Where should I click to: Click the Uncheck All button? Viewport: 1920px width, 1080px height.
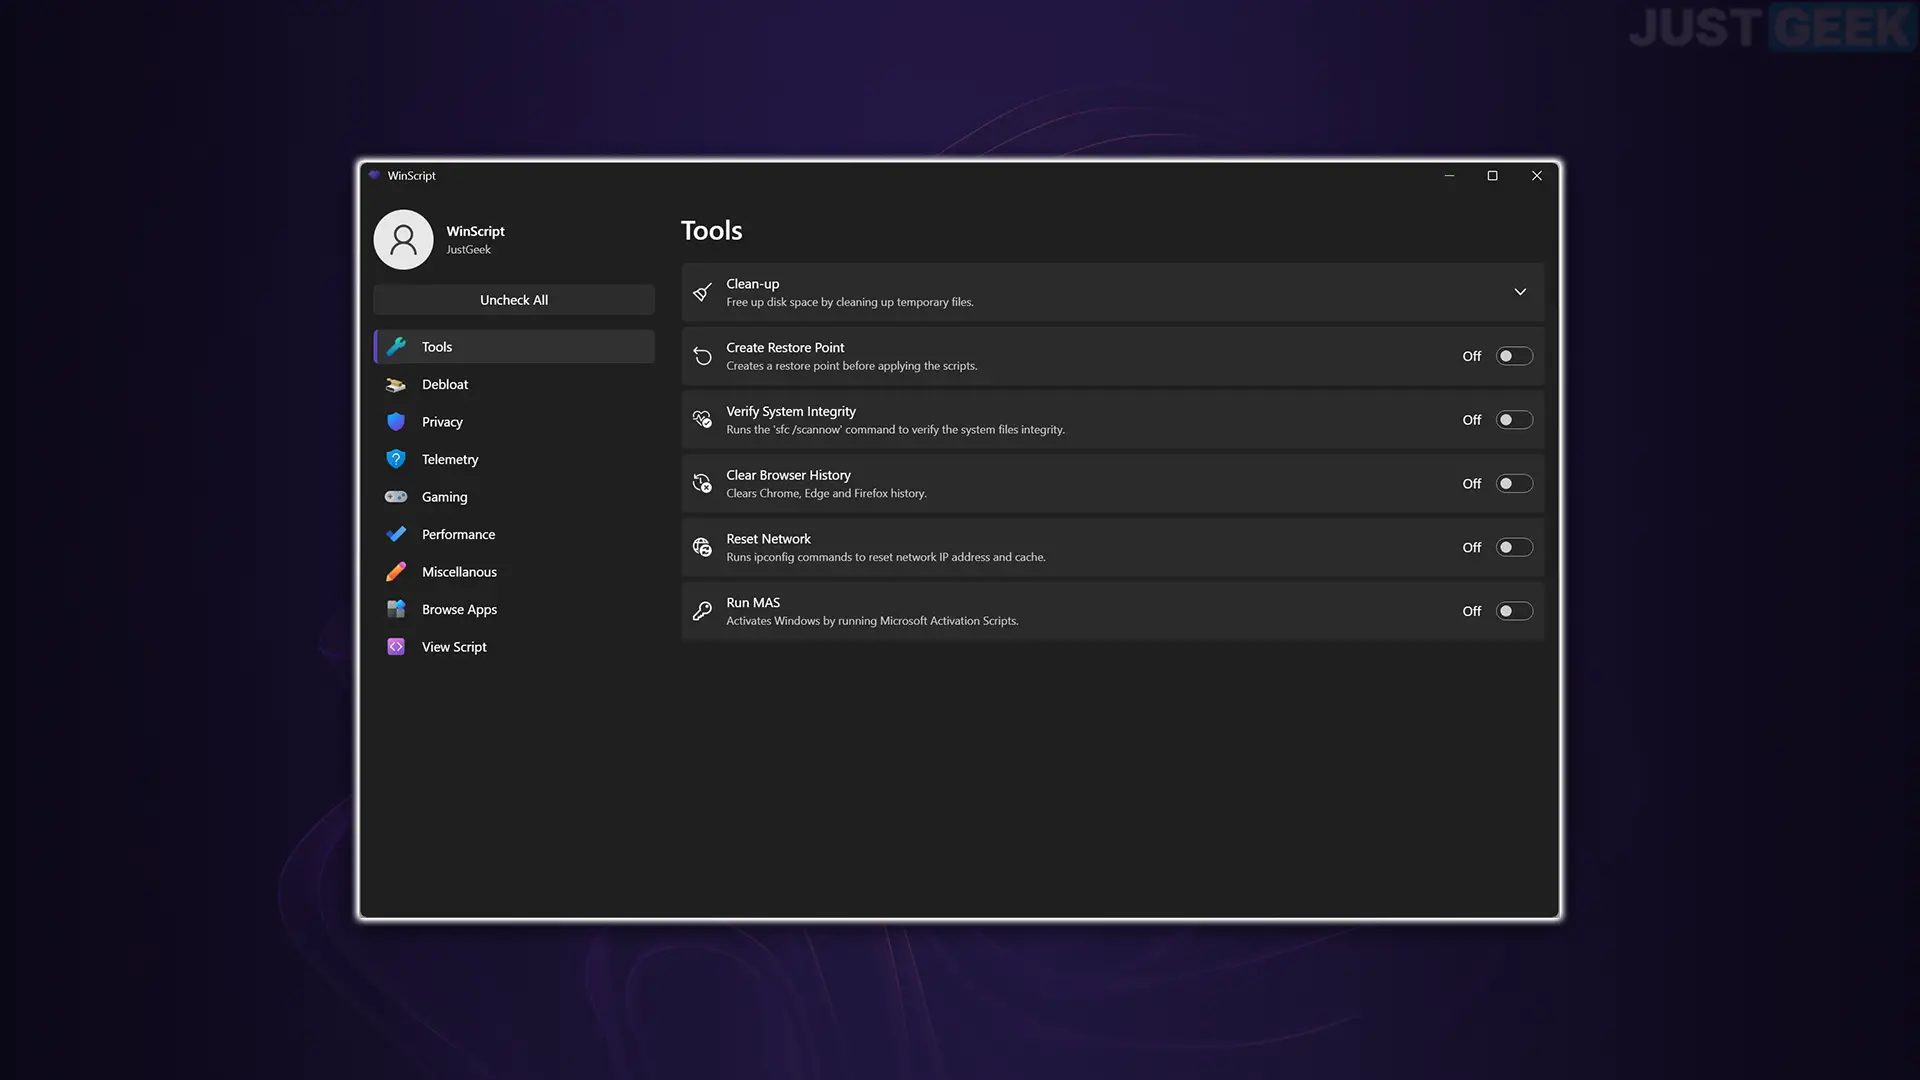coord(514,300)
